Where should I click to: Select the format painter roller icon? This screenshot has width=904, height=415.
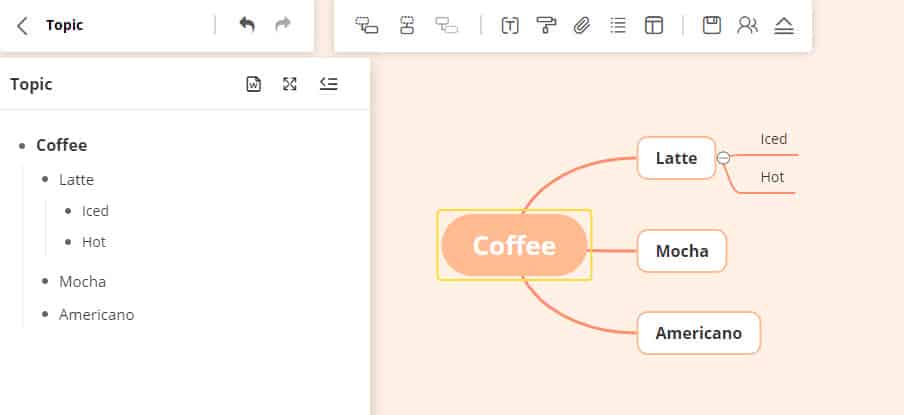(x=546, y=25)
